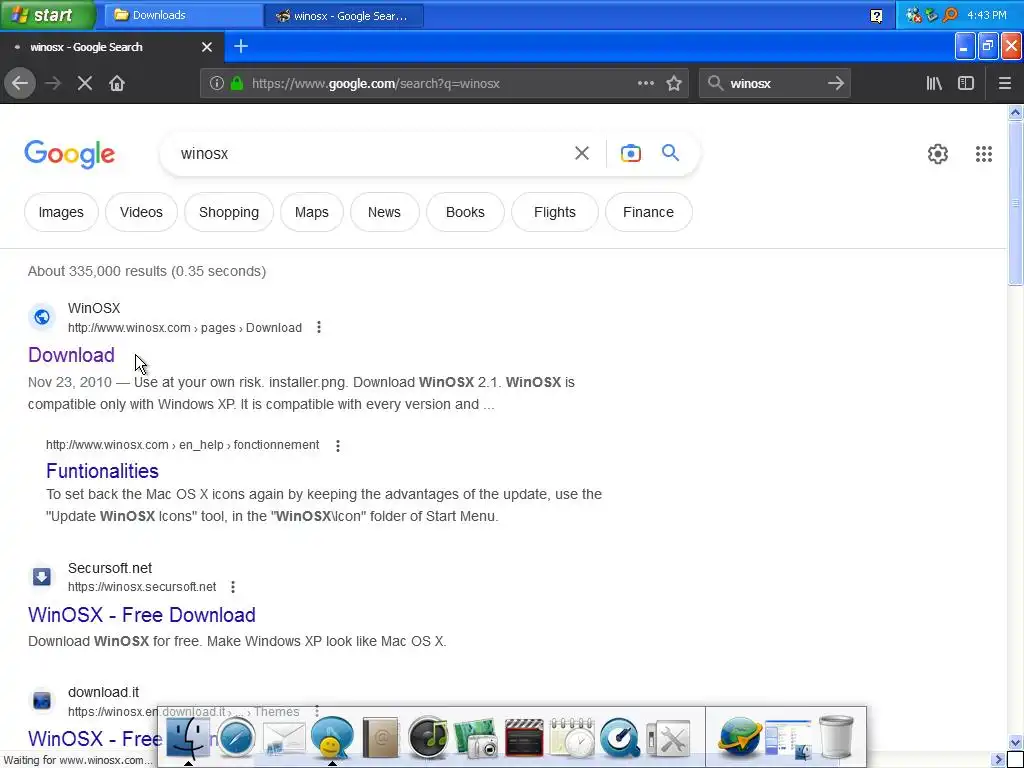Stop loading the page
This screenshot has width=1024, height=768.
click(x=85, y=84)
